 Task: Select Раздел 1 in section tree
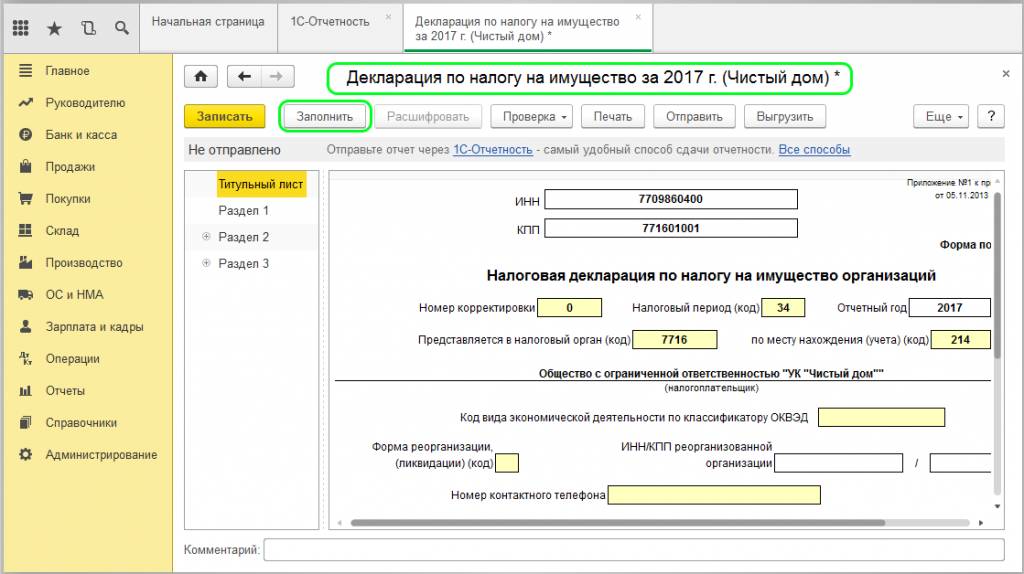click(x=243, y=210)
